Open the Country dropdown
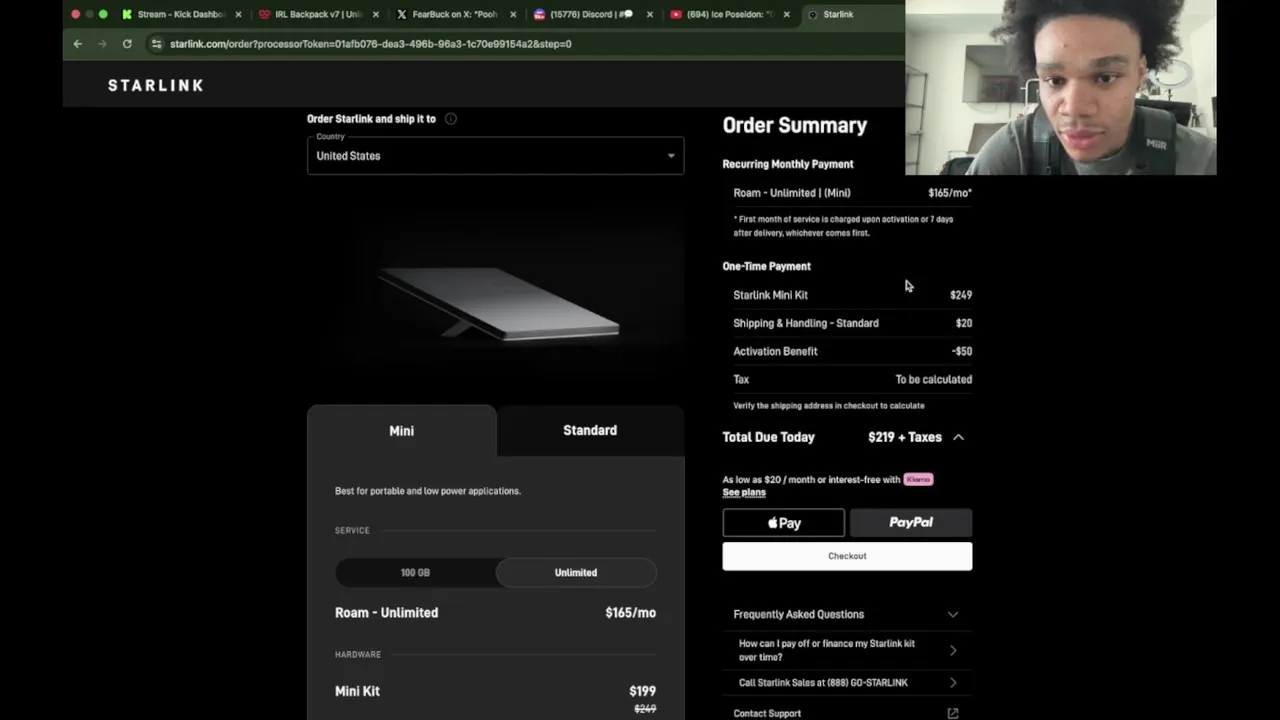Viewport: 1280px width, 720px height. pyautogui.click(x=495, y=156)
